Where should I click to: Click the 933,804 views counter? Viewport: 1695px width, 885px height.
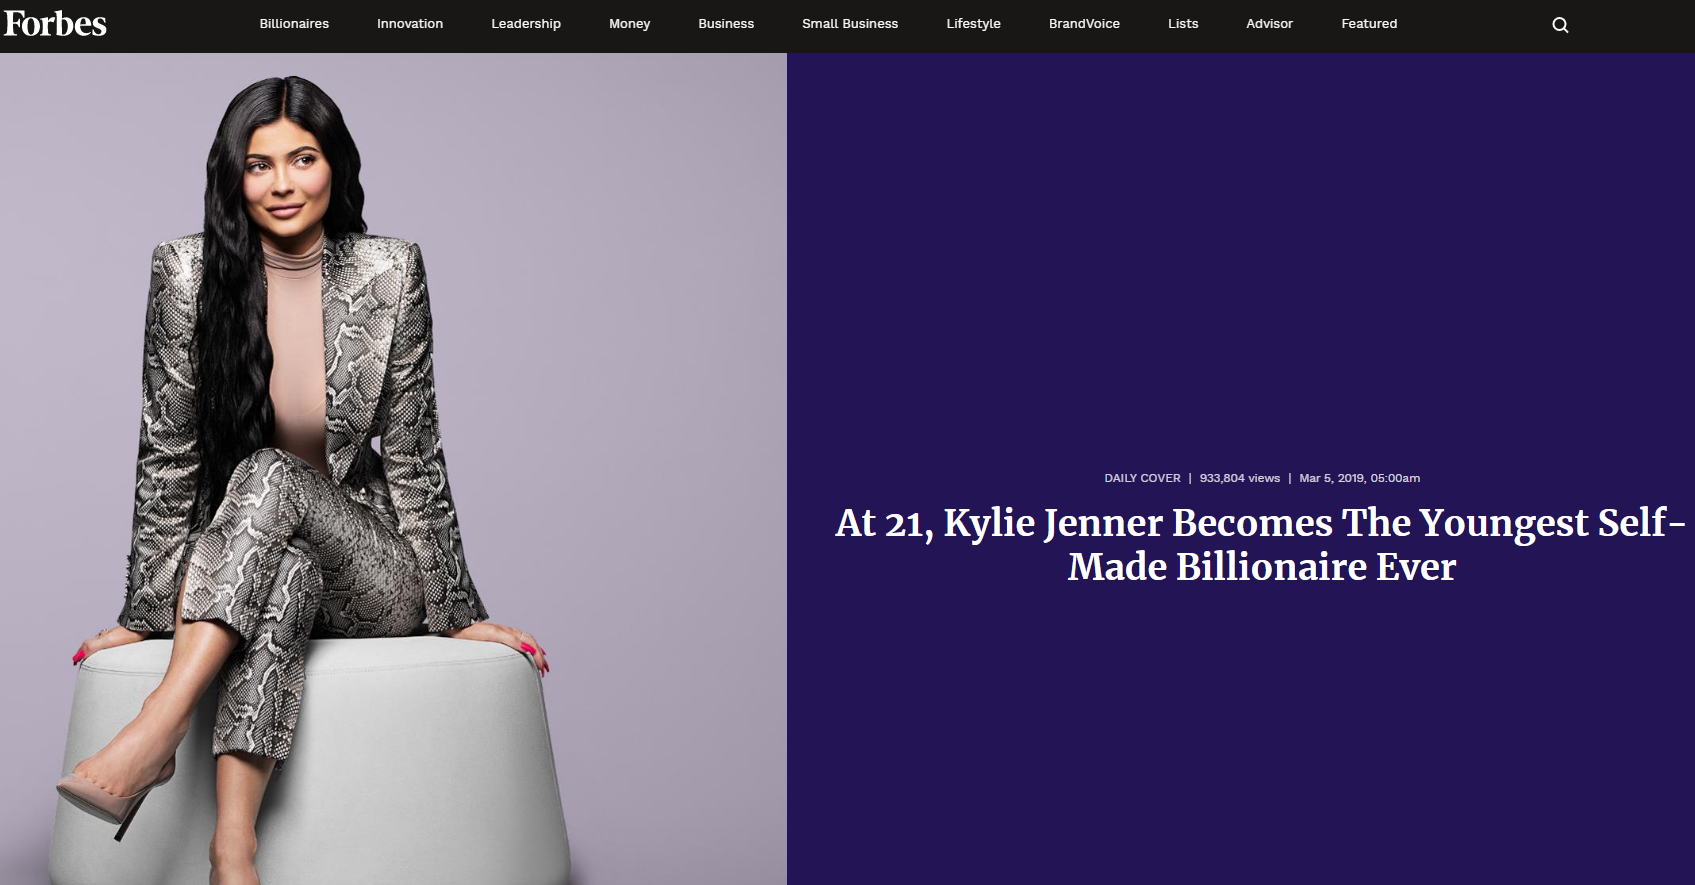[1240, 478]
